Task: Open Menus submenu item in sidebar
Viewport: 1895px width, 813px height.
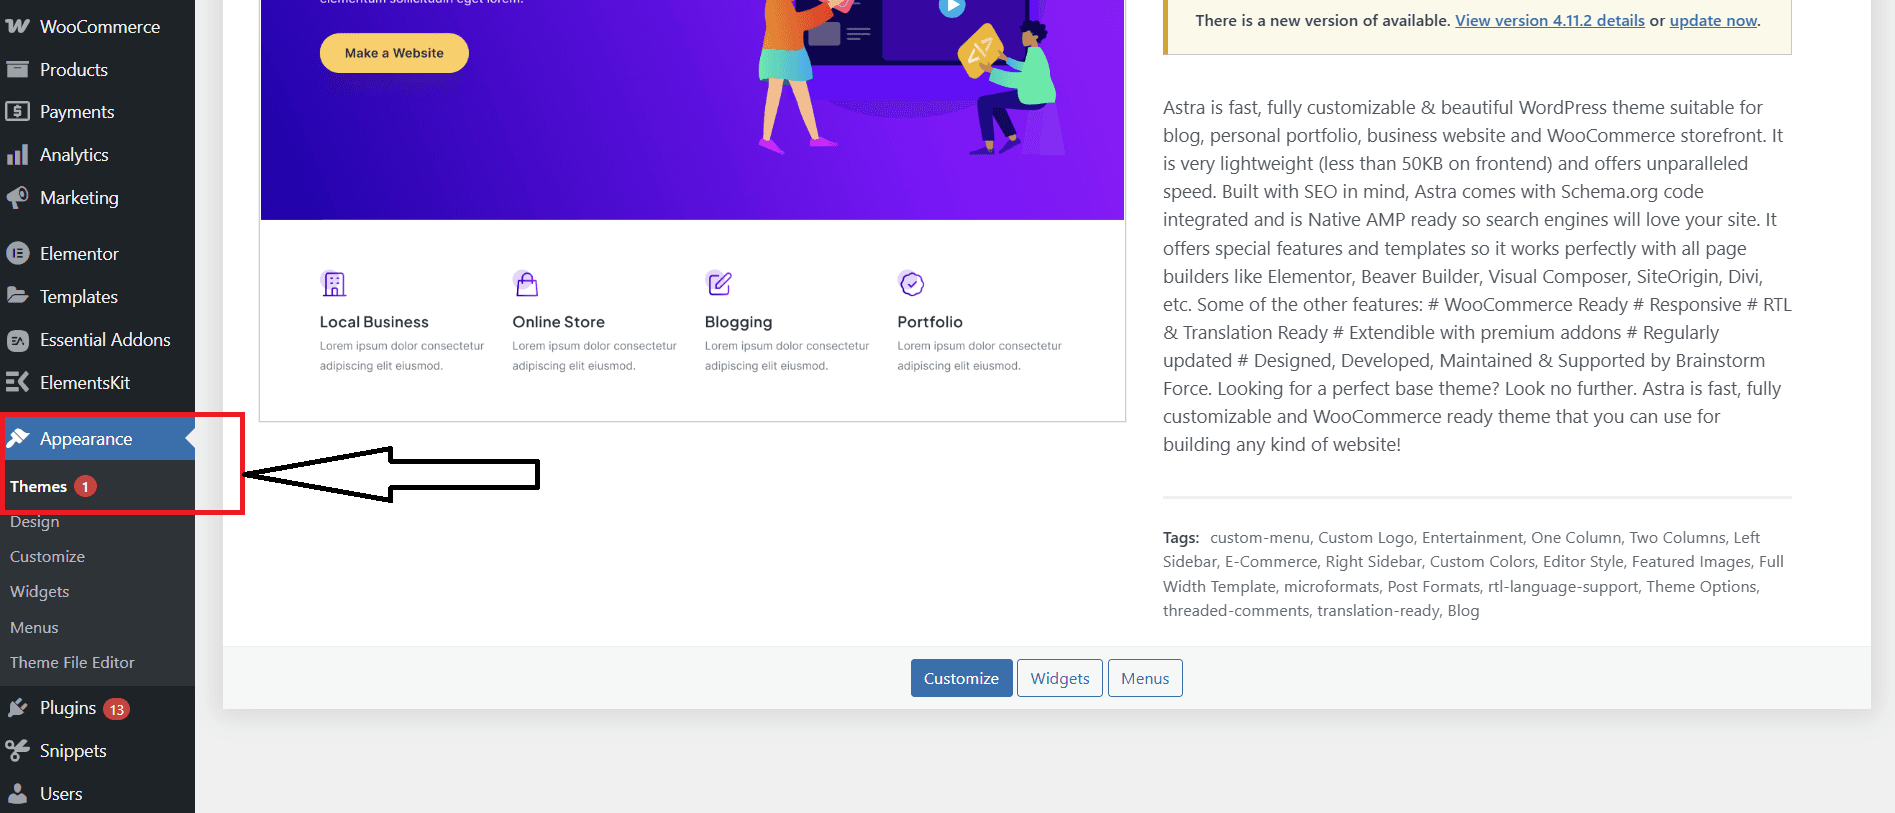Action: [x=34, y=628]
